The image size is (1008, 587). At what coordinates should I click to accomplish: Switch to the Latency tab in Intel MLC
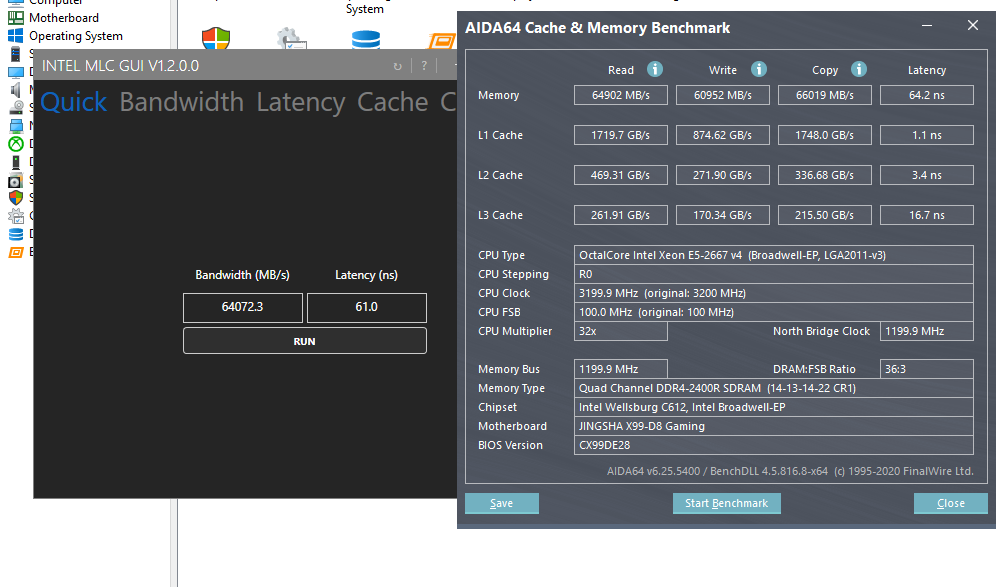301,102
